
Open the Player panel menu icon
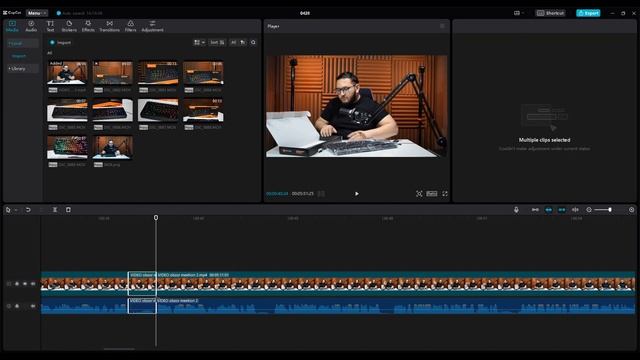pos(442,26)
